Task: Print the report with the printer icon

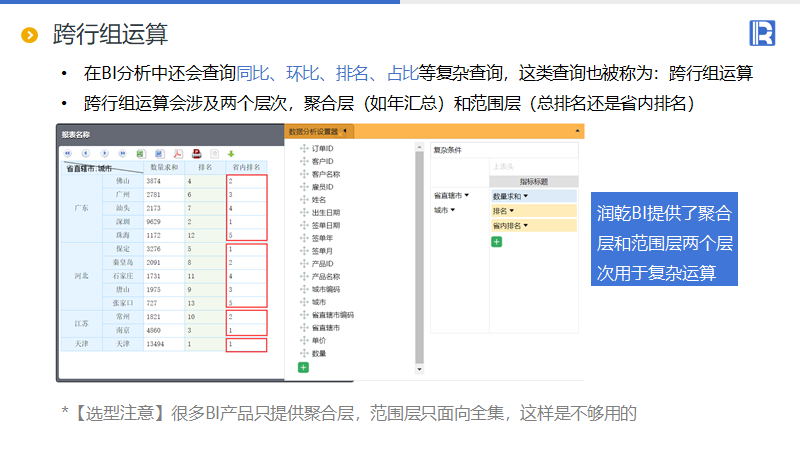Action: [196, 154]
